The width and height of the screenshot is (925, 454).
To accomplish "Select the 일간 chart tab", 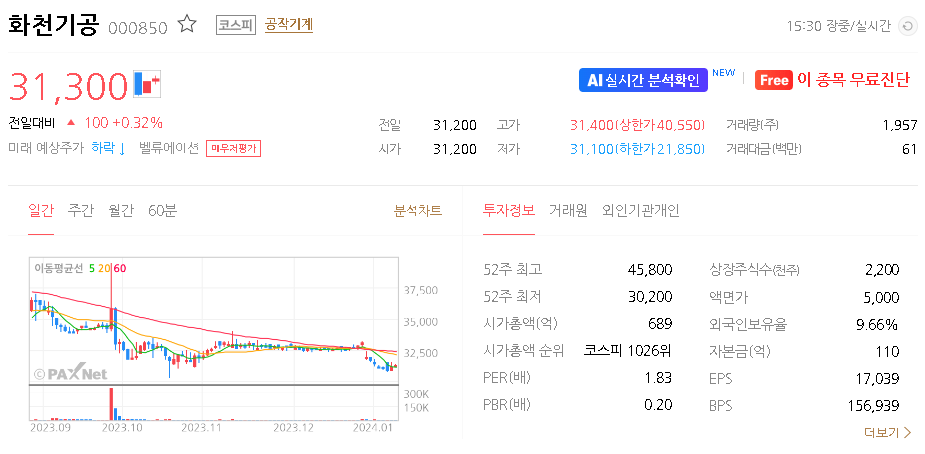I will point(41,210).
